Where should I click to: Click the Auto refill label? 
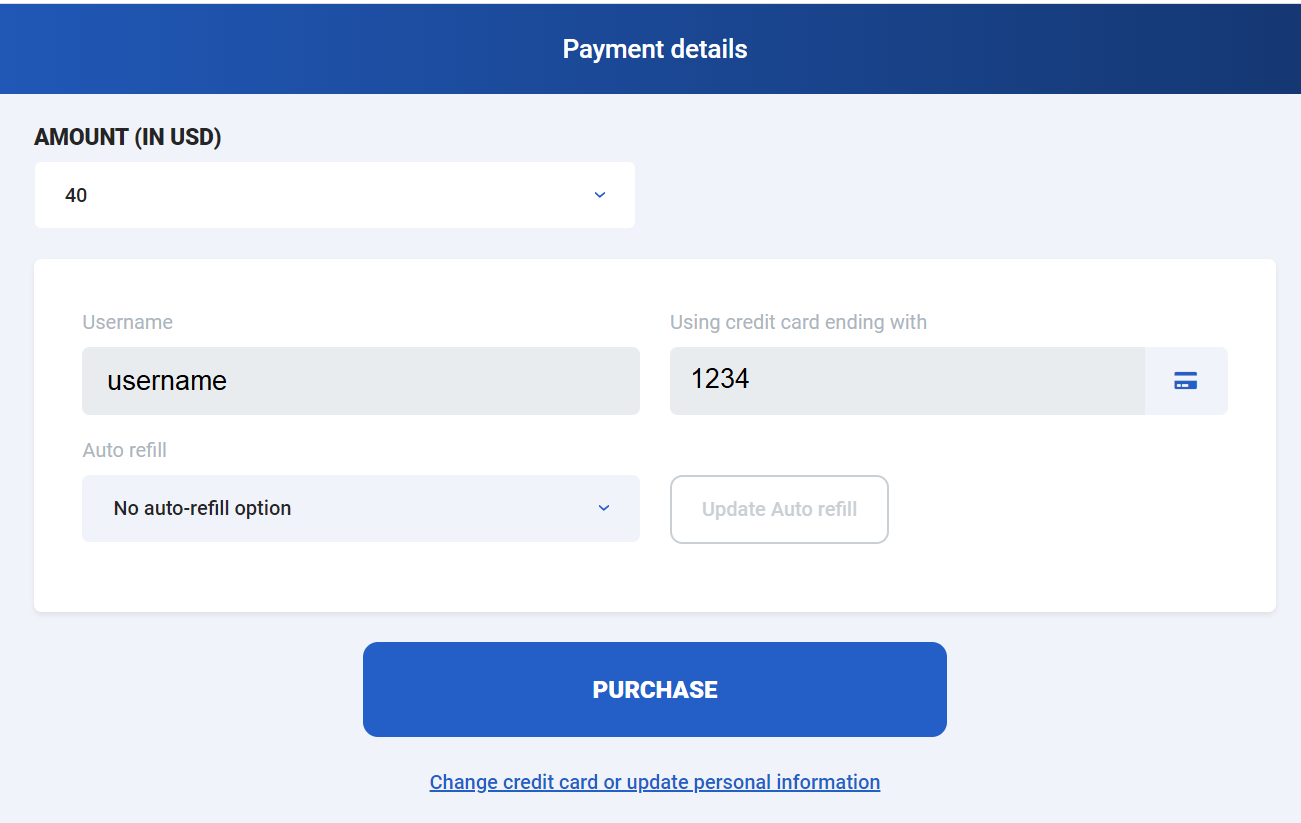click(x=124, y=450)
